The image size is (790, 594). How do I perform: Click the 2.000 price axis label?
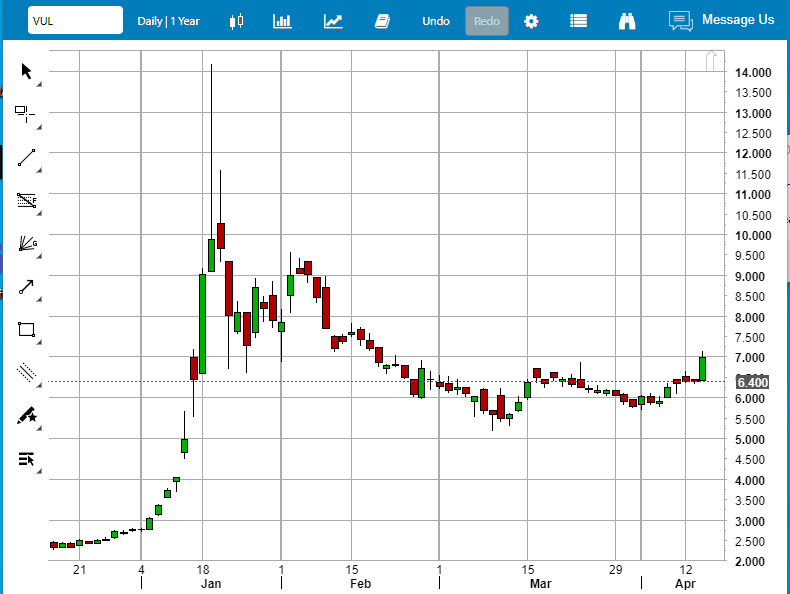coord(750,561)
